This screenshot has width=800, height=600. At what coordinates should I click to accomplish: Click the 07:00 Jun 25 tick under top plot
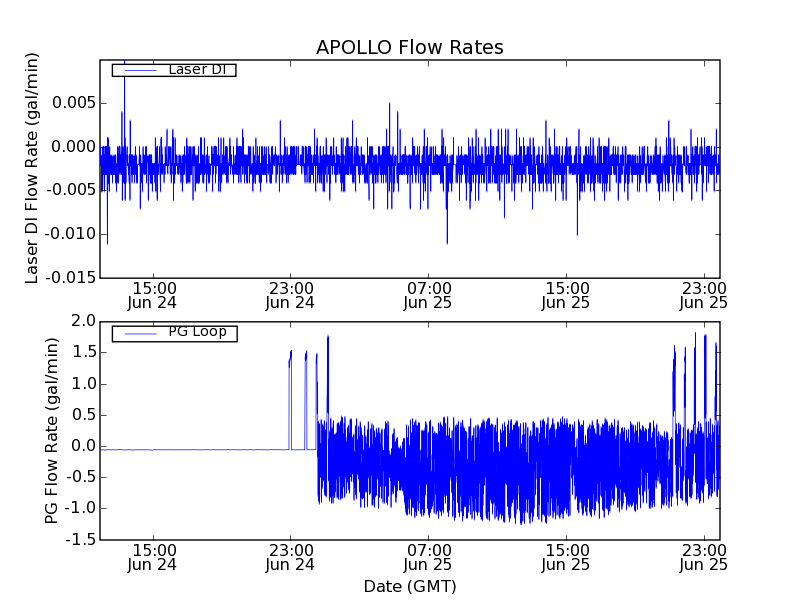[428, 294]
